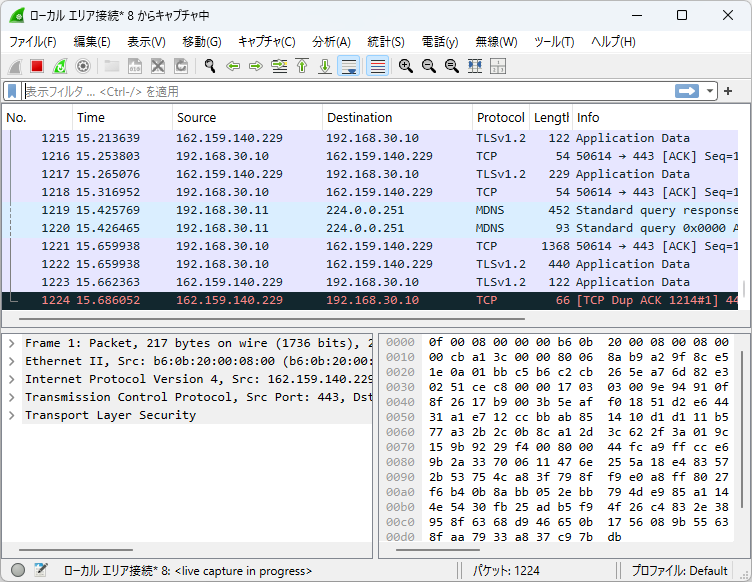Open the 表示(V) menu
Image resolution: width=752 pixels, height=582 pixels.
(x=146, y=42)
